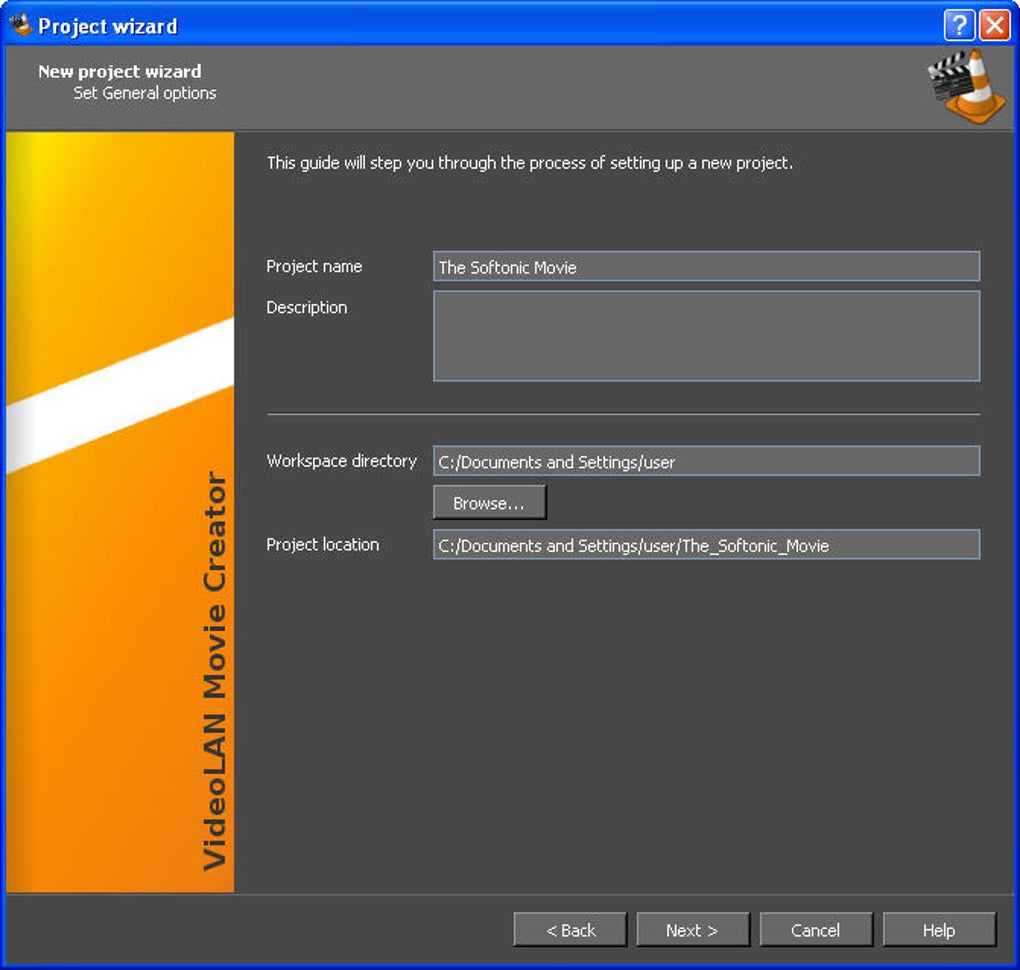Click the 'Set General options' subtitle
Screen dimensions: 1020x970
(144, 93)
